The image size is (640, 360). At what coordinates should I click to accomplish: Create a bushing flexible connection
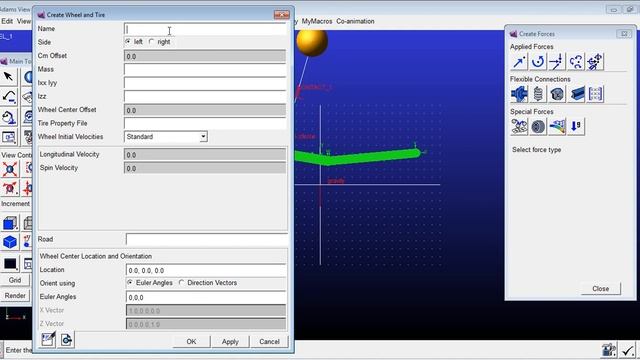pos(519,94)
